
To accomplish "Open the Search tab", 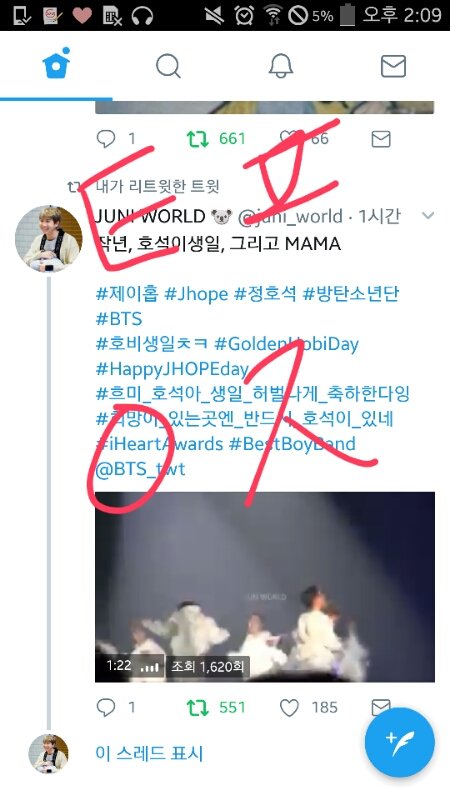I will [168, 66].
